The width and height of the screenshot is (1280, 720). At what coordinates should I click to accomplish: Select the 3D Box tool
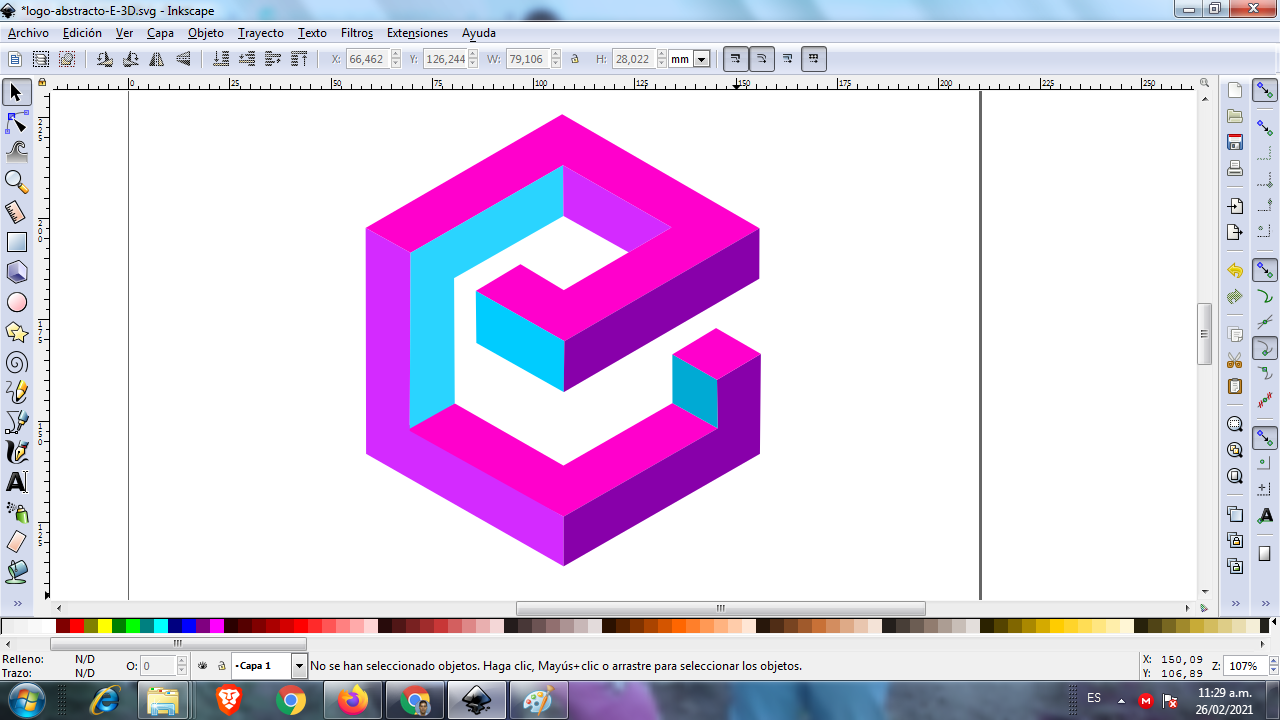(16, 272)
